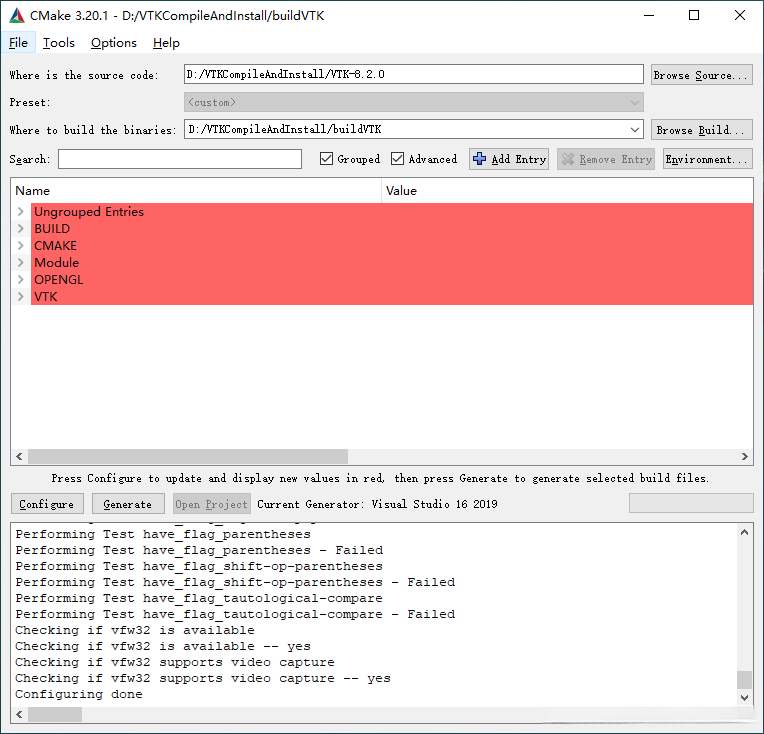Click the entries table scroll left arrow
This screenshot has height=734, width=764.
point(19,457)
